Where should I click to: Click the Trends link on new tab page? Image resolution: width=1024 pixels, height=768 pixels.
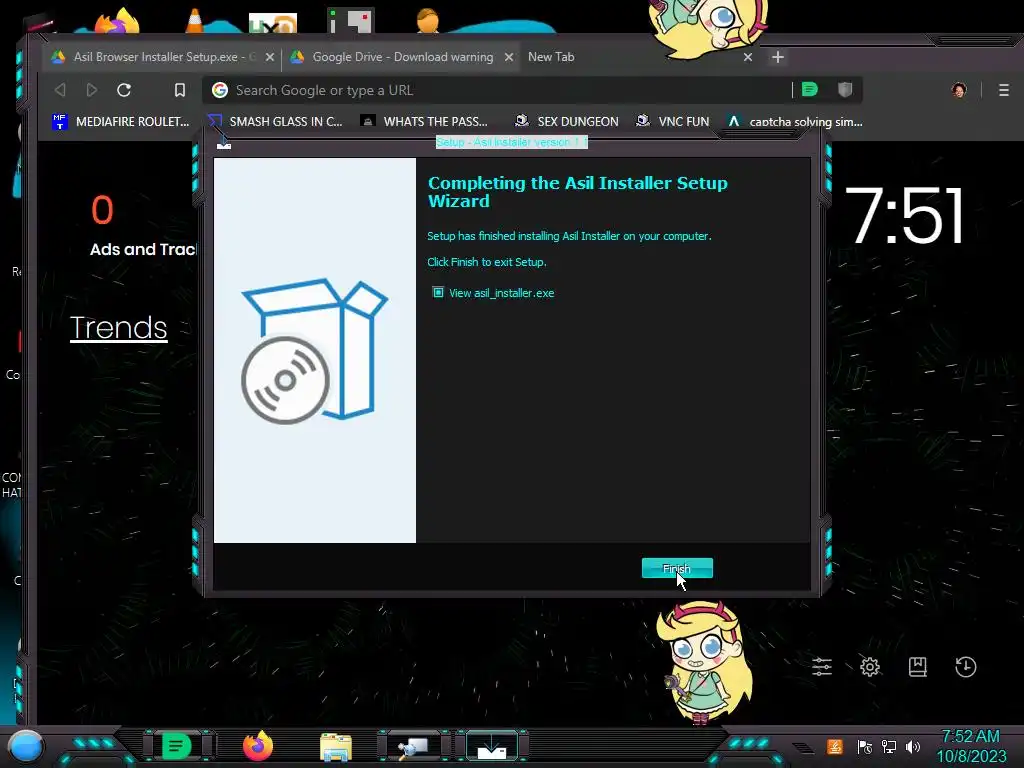119,327
